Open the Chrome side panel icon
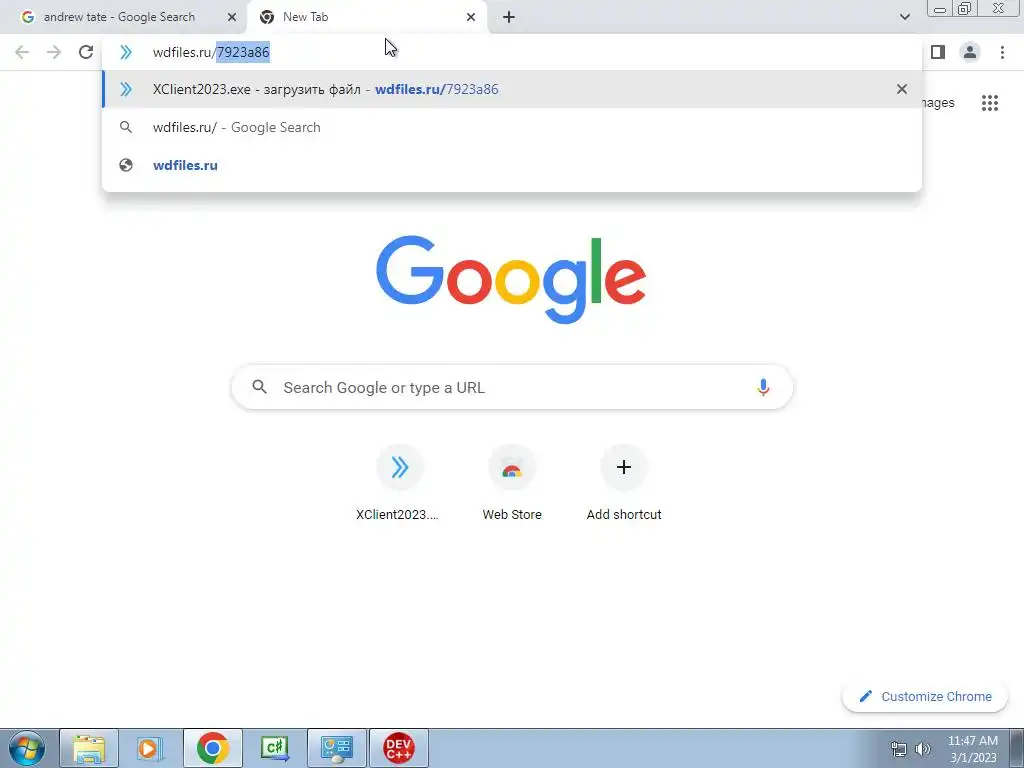The height and width of the screenshot is (768, 1024). click(x=938, y=52)
